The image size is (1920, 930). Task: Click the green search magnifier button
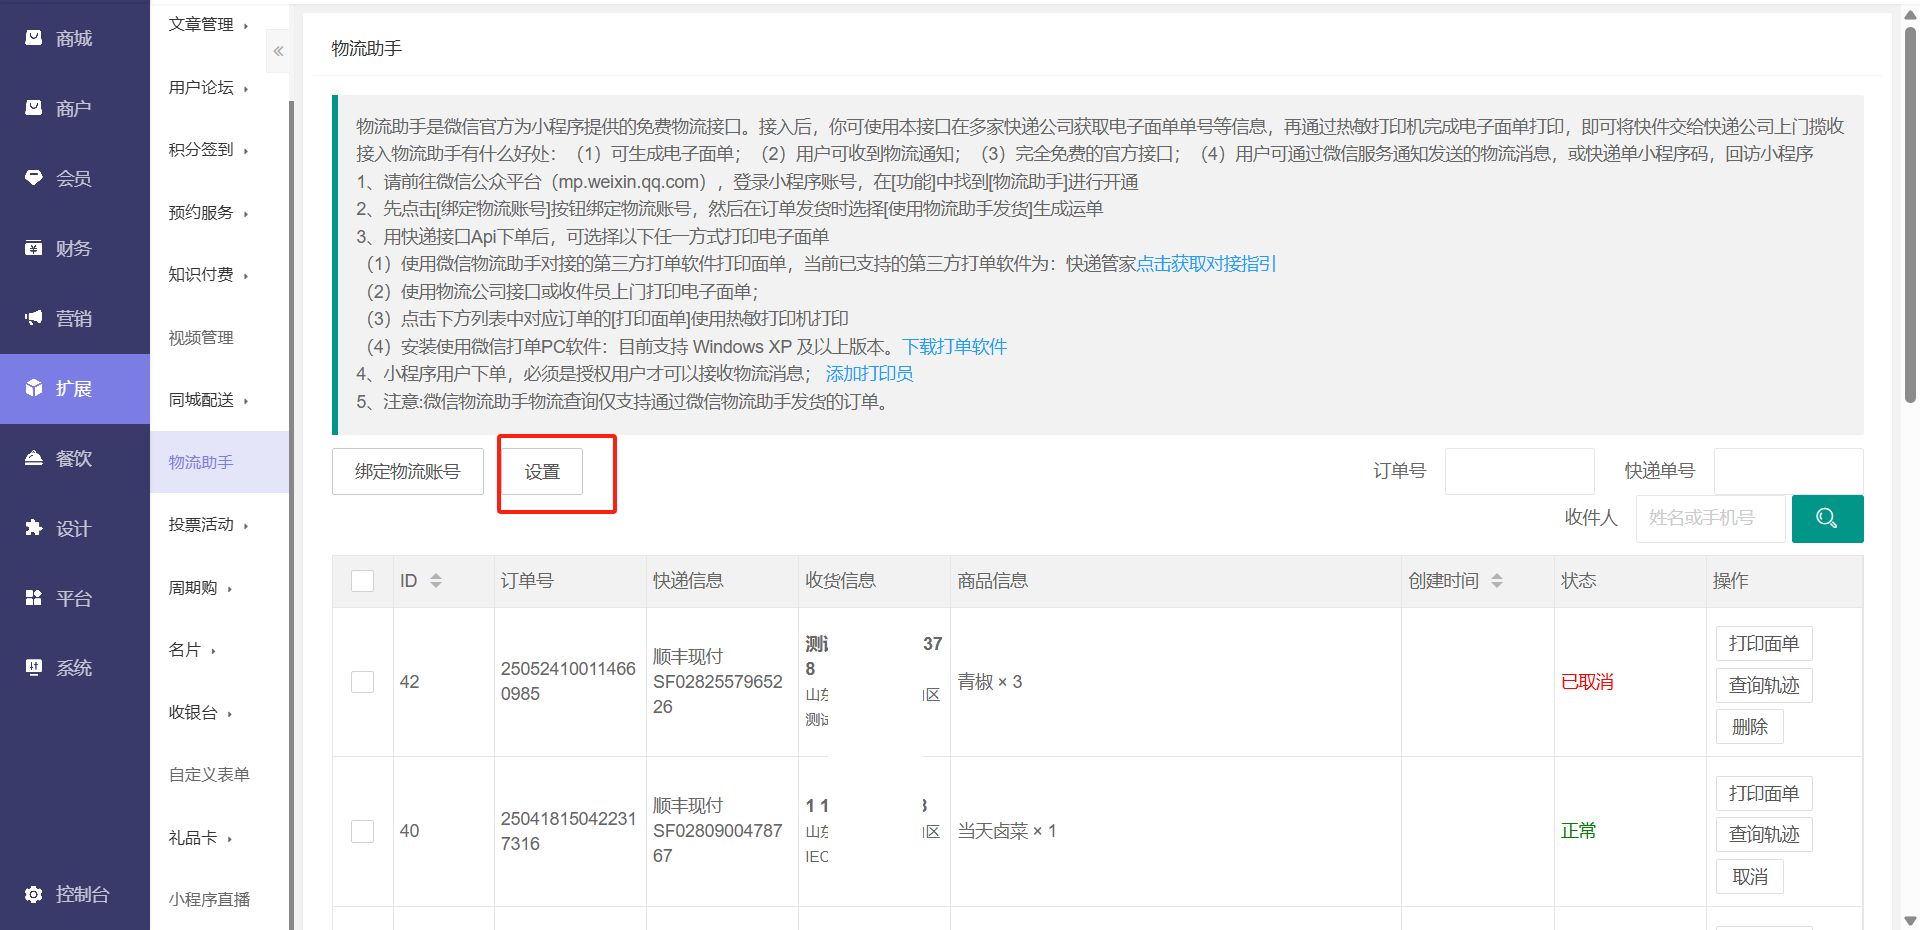tap(1826, 518)
